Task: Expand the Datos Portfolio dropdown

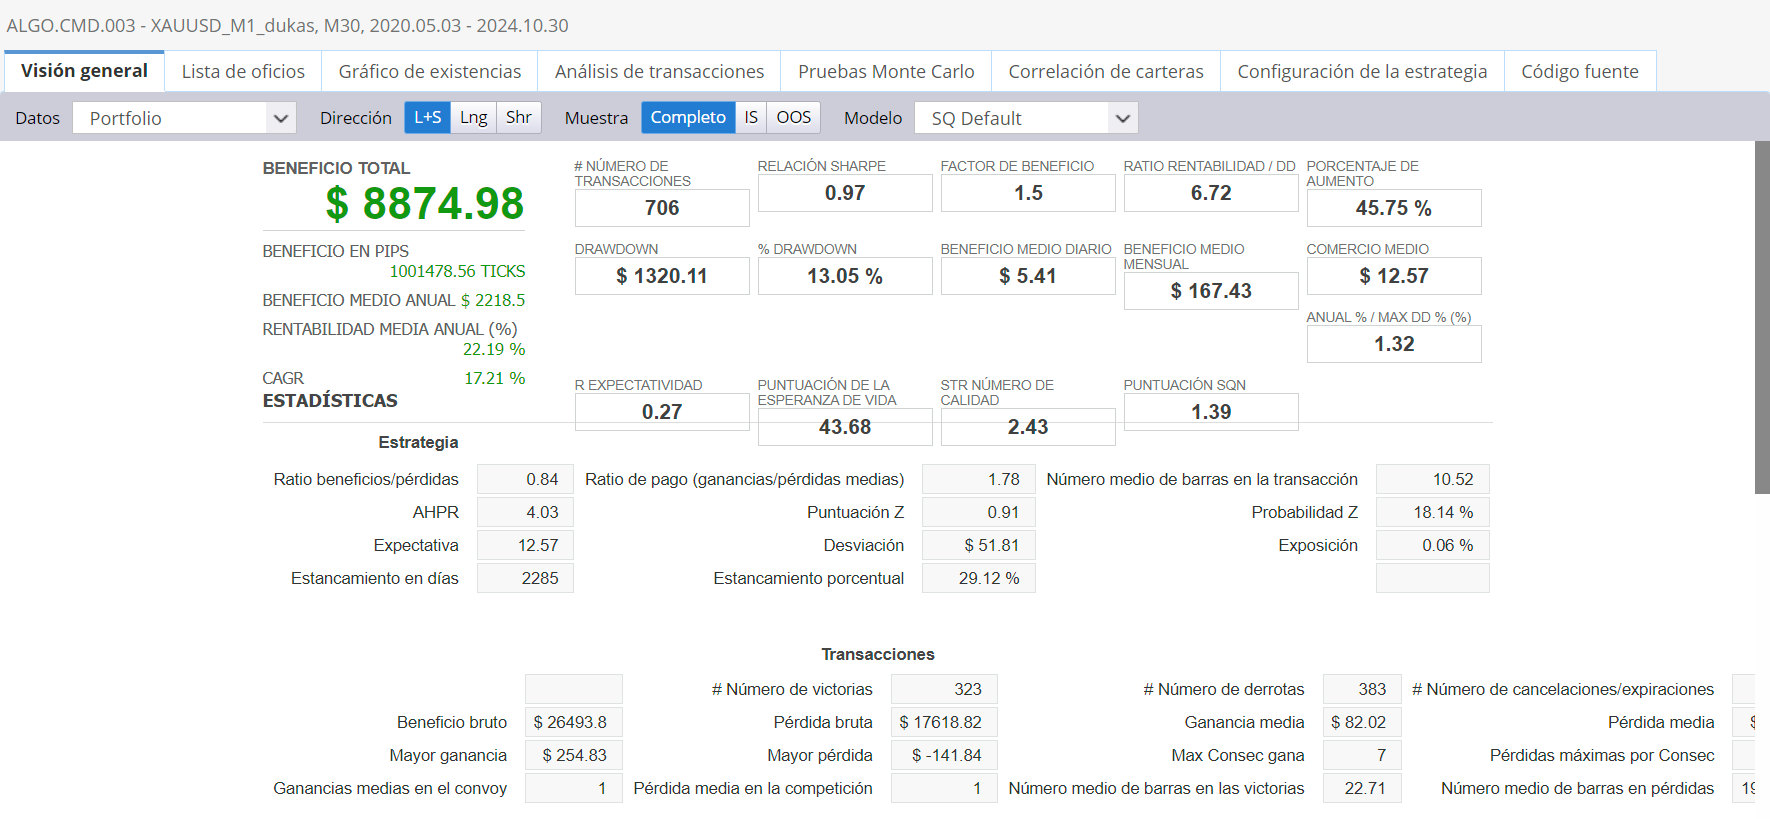Action: pyautogui.click(x=183, y=118)
